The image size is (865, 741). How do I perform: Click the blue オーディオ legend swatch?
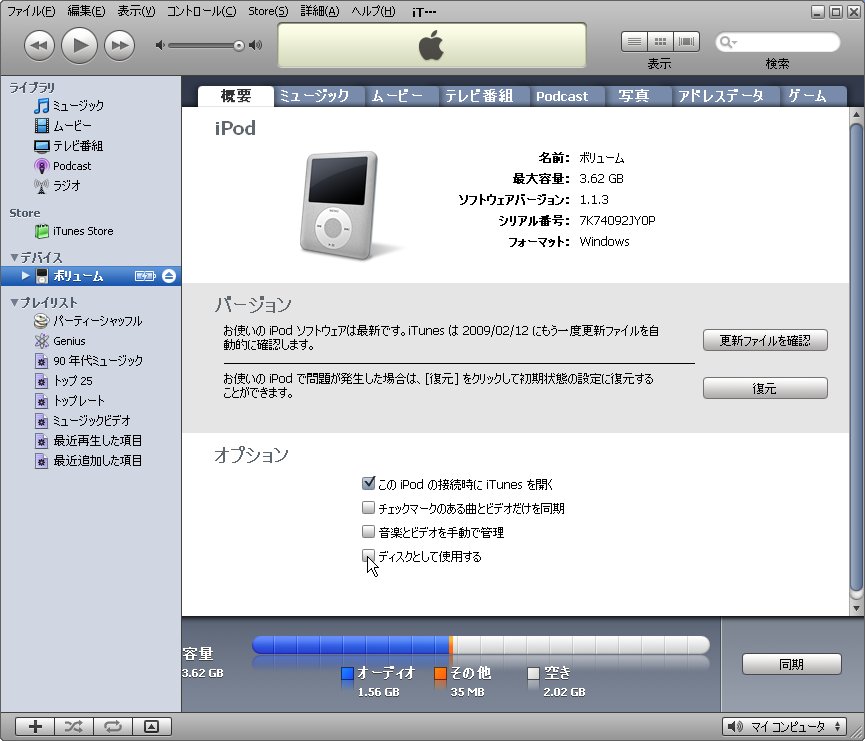347,673
